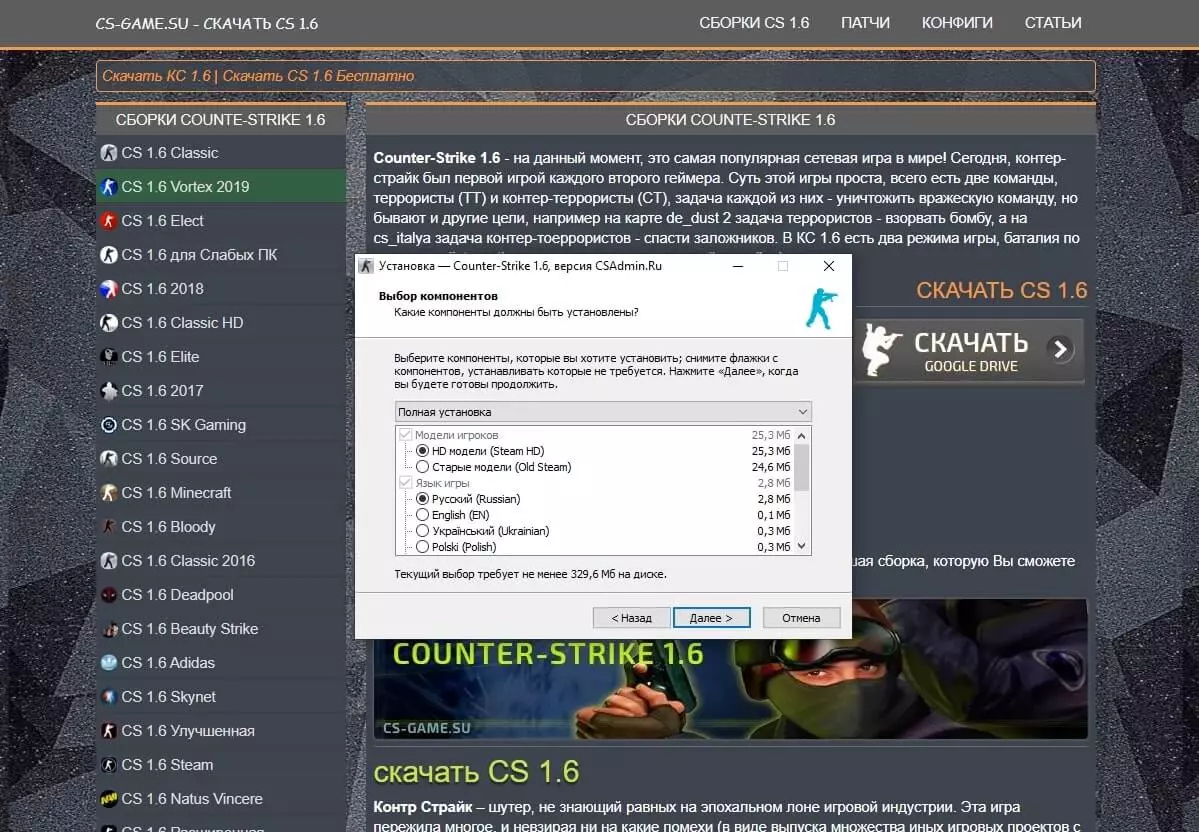The width and height of the screenshot is (1199, 832).
Task: Open the CS 1.6 Natus Vincere link
Action: tap(192, 799)
